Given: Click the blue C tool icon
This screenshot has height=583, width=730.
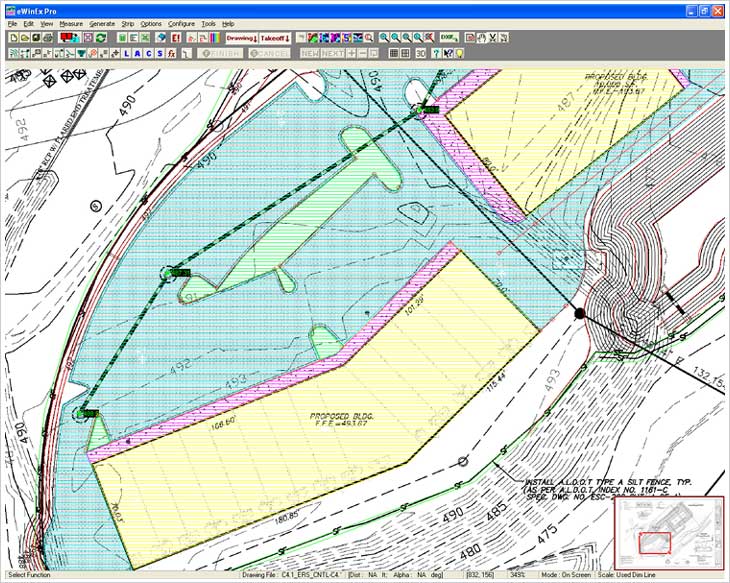Looking at the screenshot, I should click(x=149, y=53).
